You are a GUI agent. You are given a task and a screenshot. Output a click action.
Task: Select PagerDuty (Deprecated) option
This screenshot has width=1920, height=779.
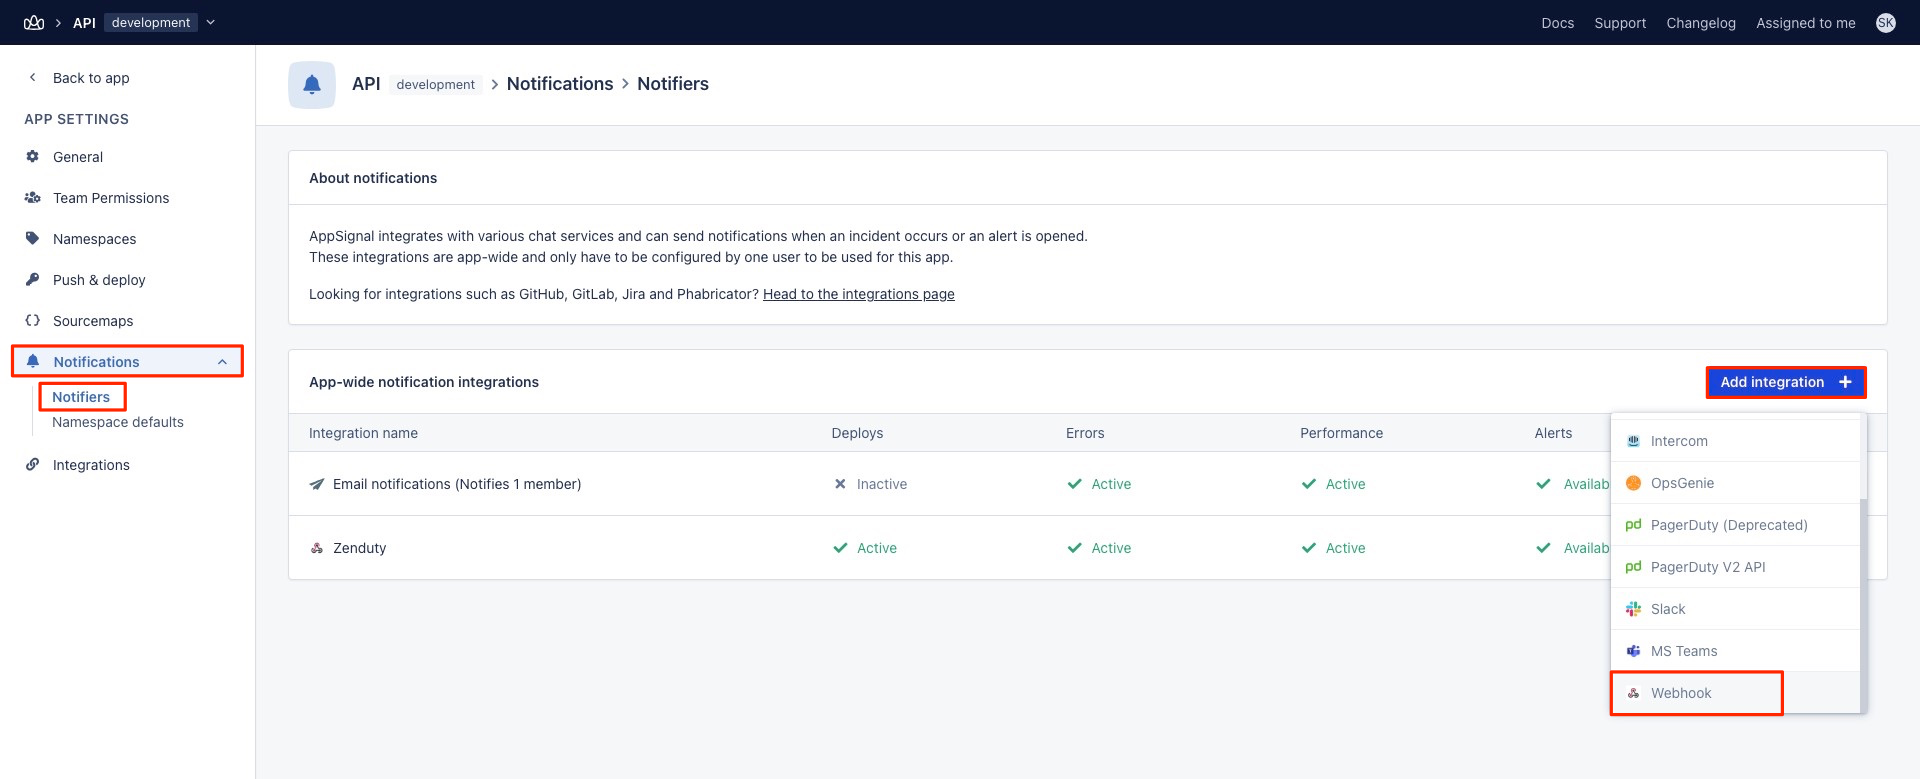[1735, 525]
